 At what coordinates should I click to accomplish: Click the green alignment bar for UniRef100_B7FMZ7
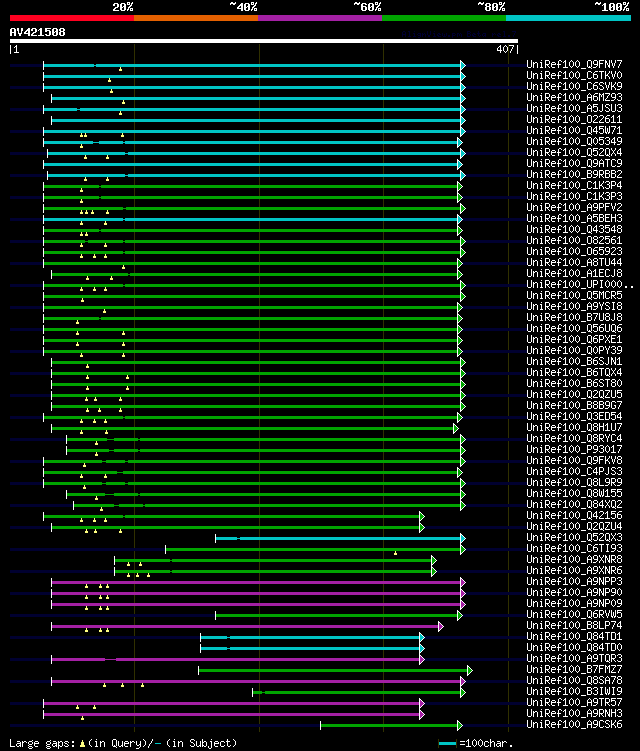pos(335,671)
